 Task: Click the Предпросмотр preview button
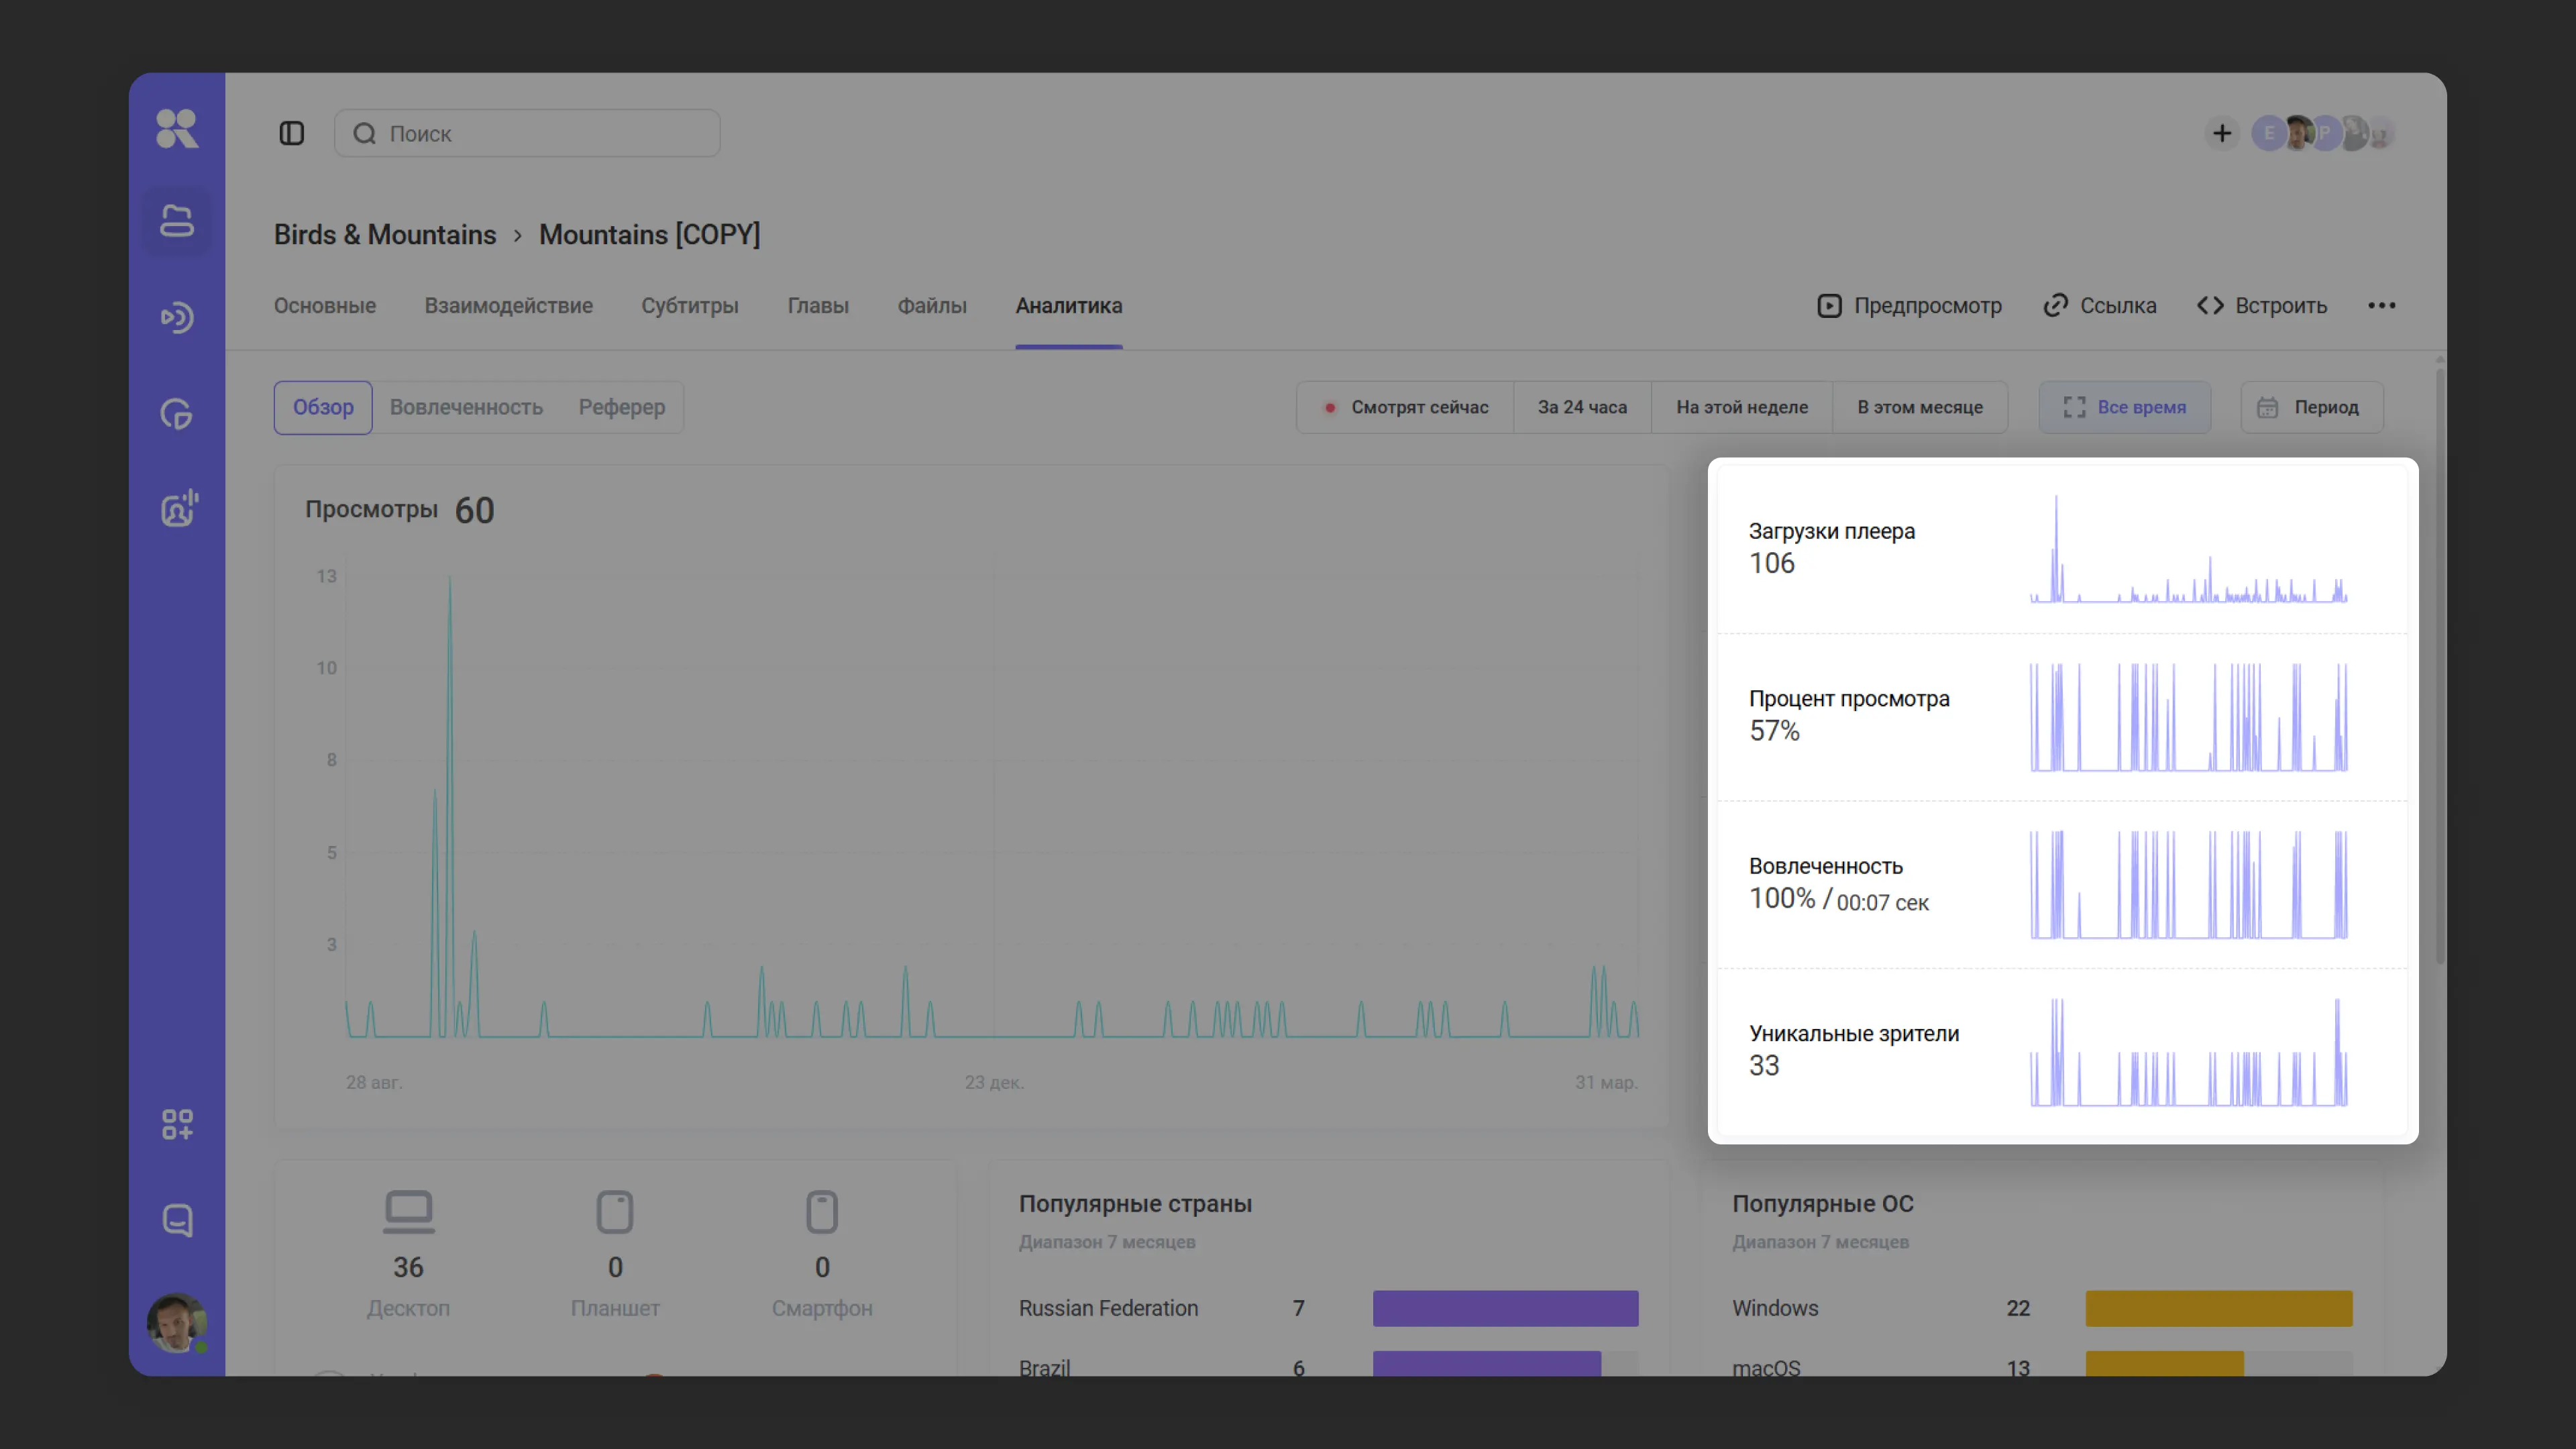pyautogui.click(x=1909, y=306)
